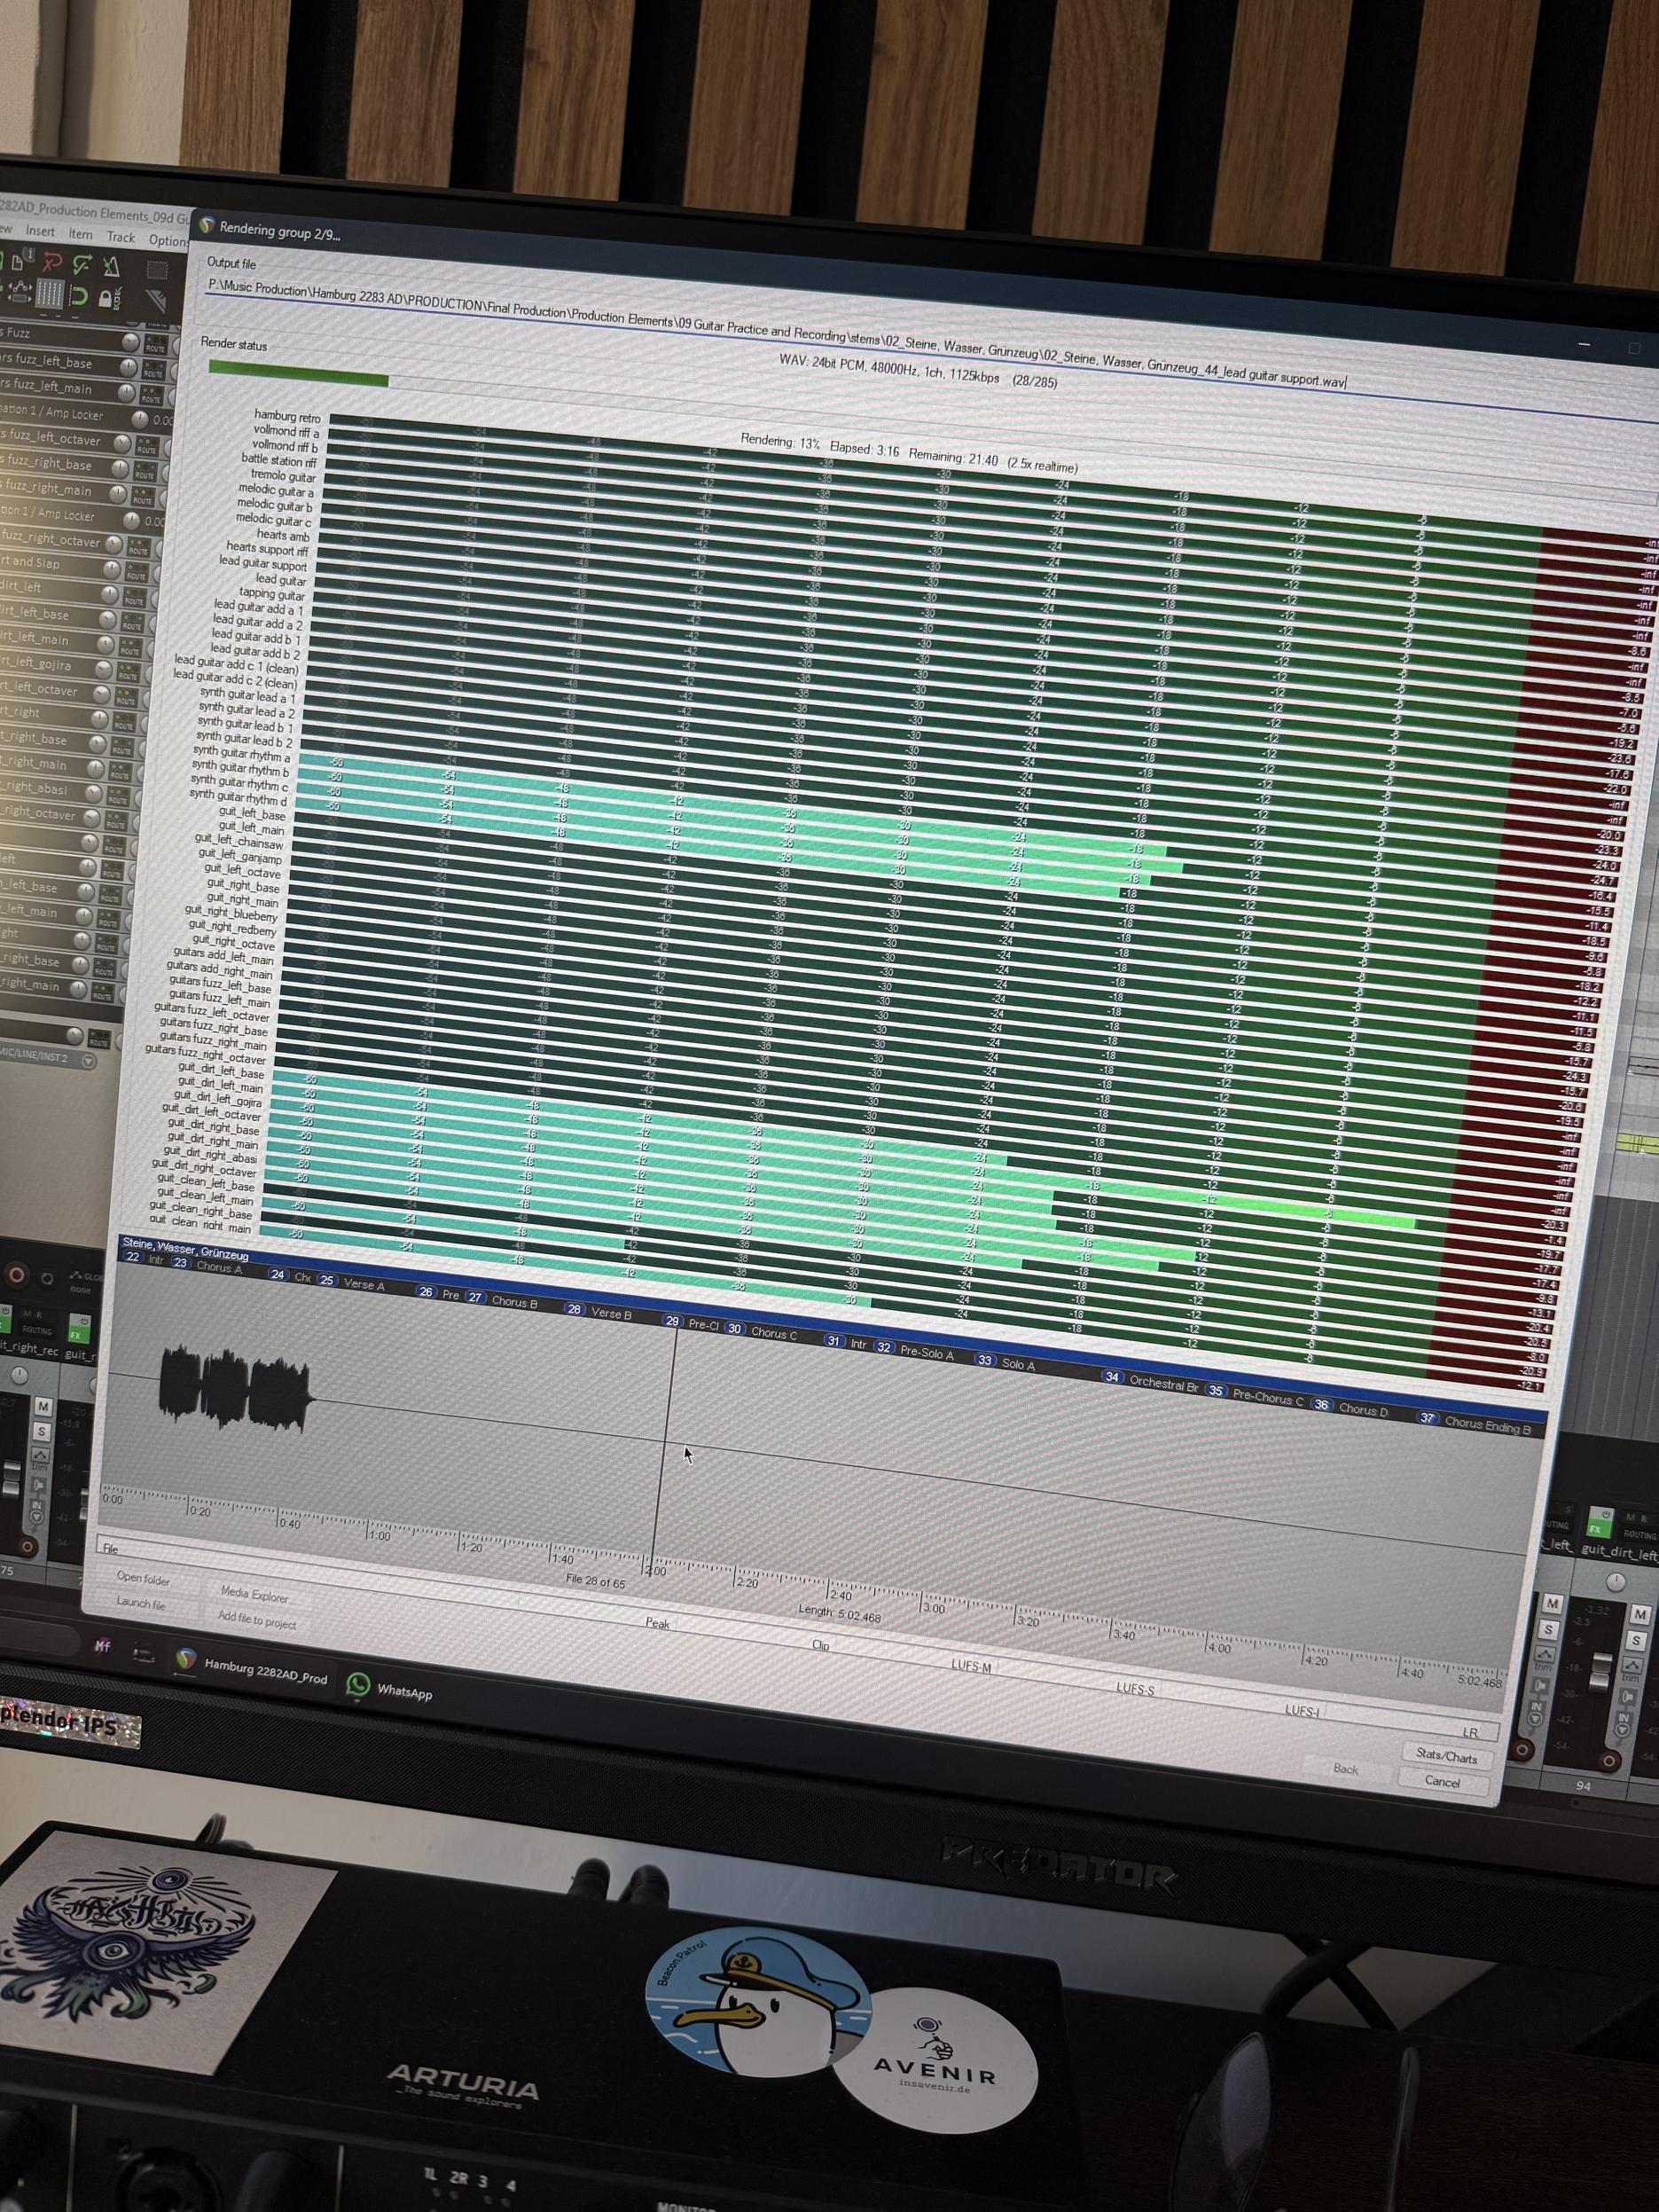The width and height of the screenshot is (1659, 2212).
Task: Open the Track menu
Action: [x=120, y=238]
